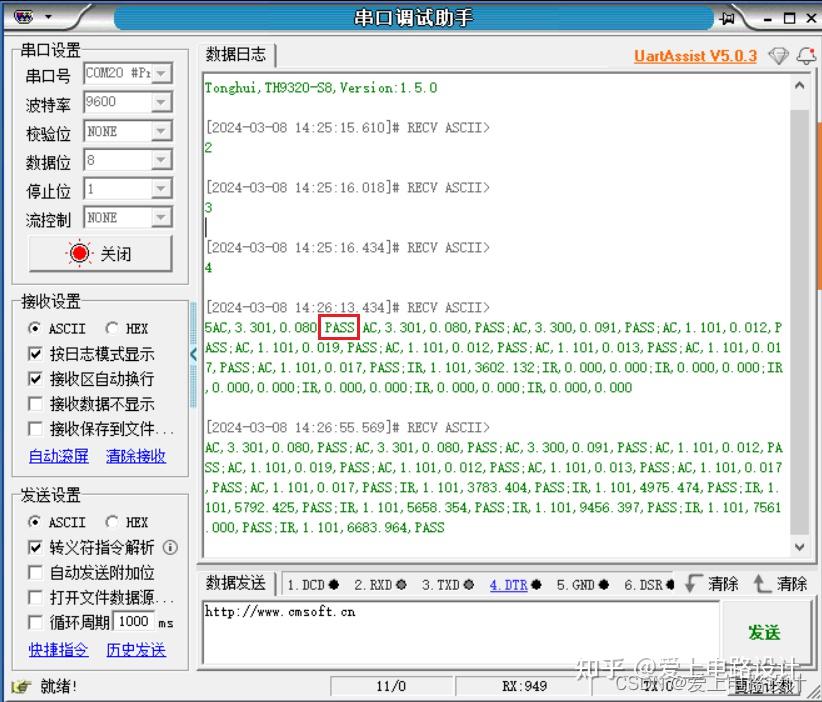This screenshot has width=822, height=702.
Task: Click the red serial port status icon beside 关闭
Action: (77, 252)
